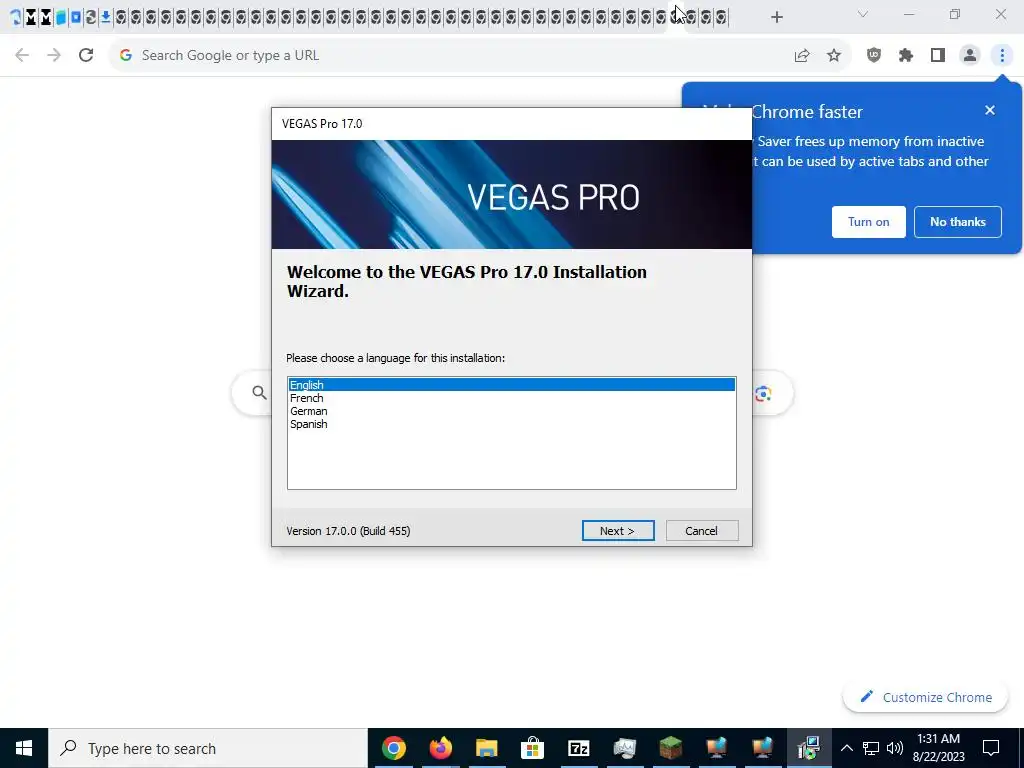Cancel the VEGAS Pro installation
The image size is (1024, 768).
click(x=702, y=531)
